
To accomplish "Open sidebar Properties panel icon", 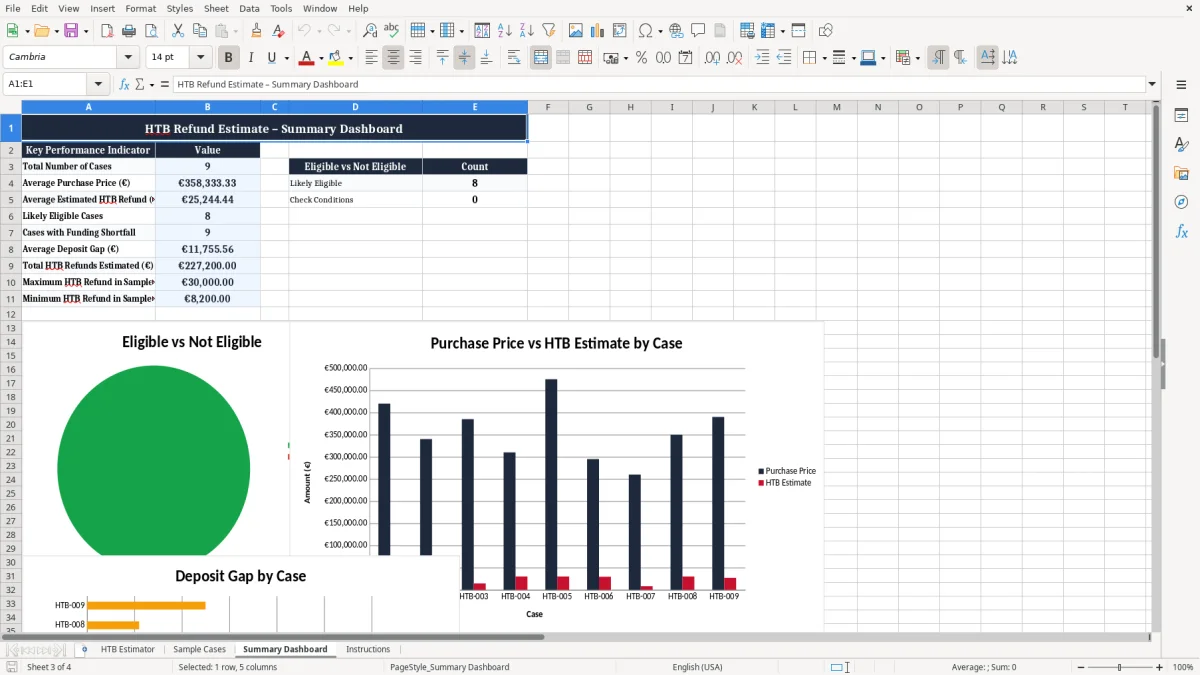I will click(x=1181, y=115).
